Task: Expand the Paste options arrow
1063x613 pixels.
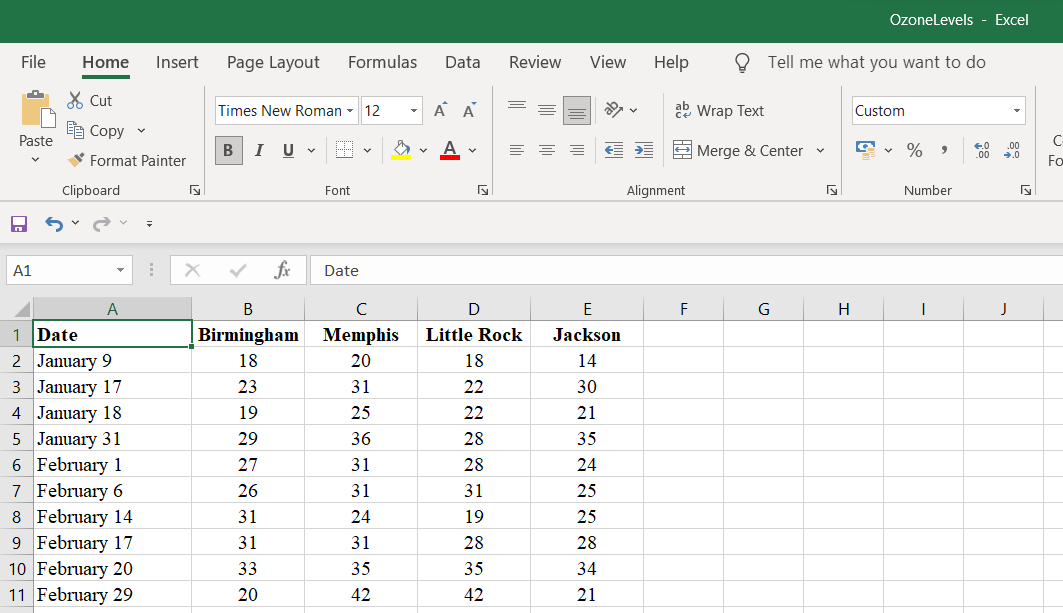Action: coord(35,160)
